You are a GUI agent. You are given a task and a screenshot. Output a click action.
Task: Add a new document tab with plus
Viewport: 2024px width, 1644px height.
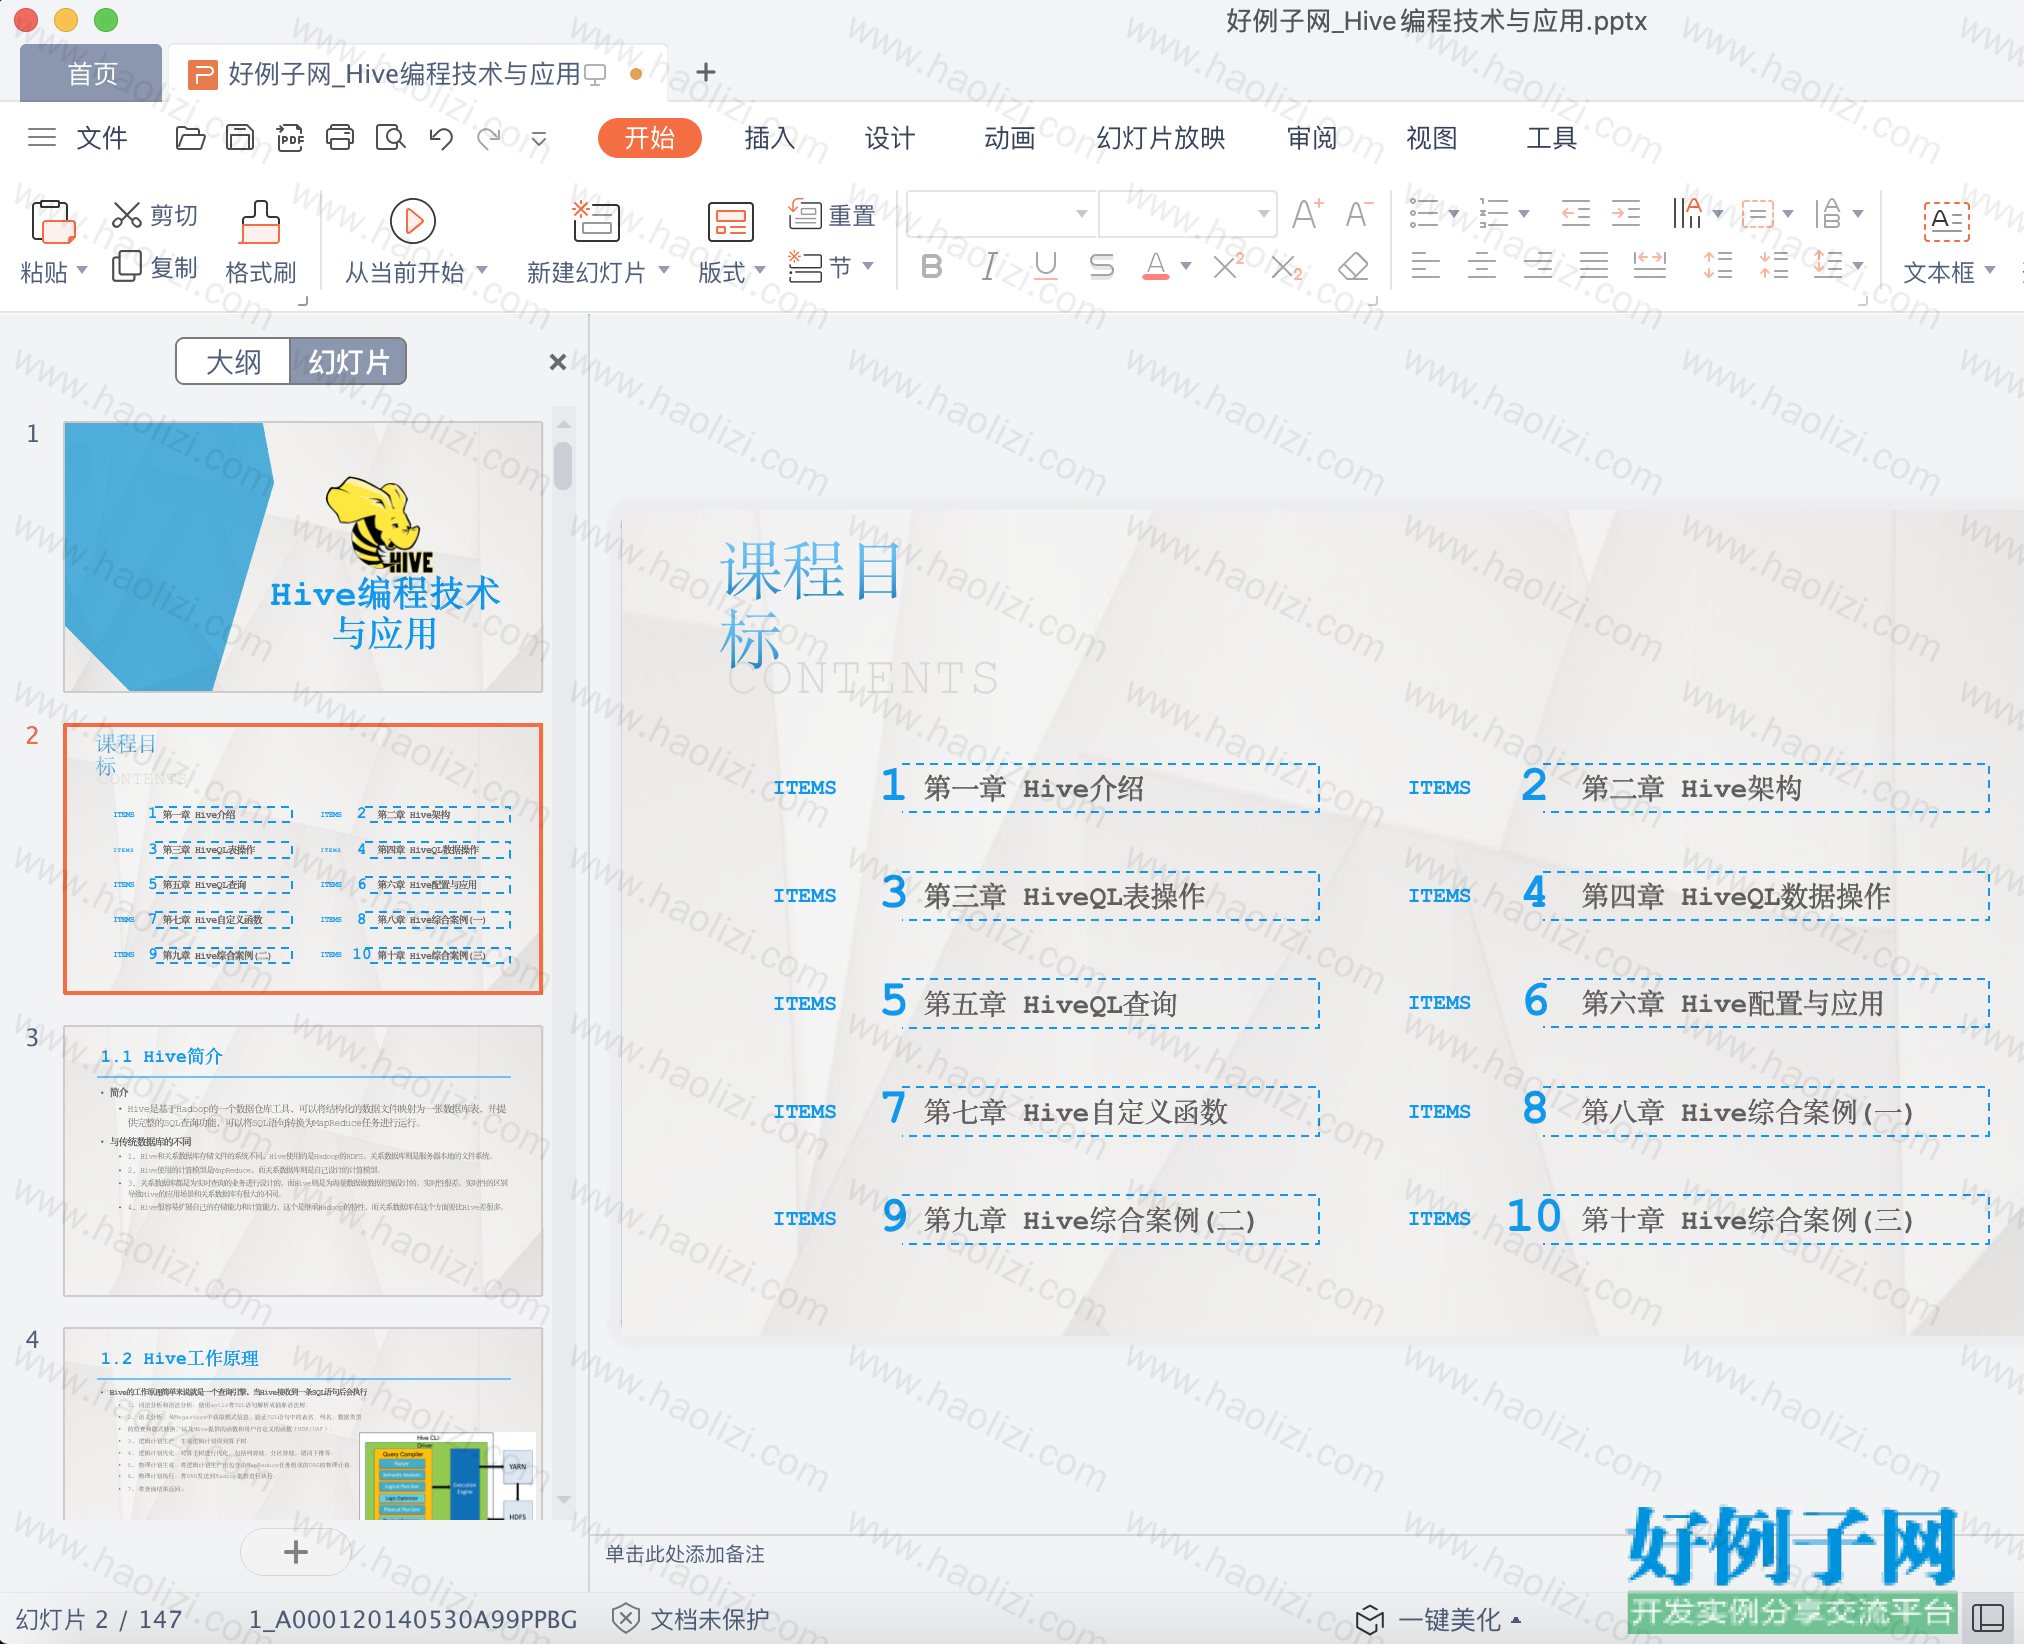706,72
